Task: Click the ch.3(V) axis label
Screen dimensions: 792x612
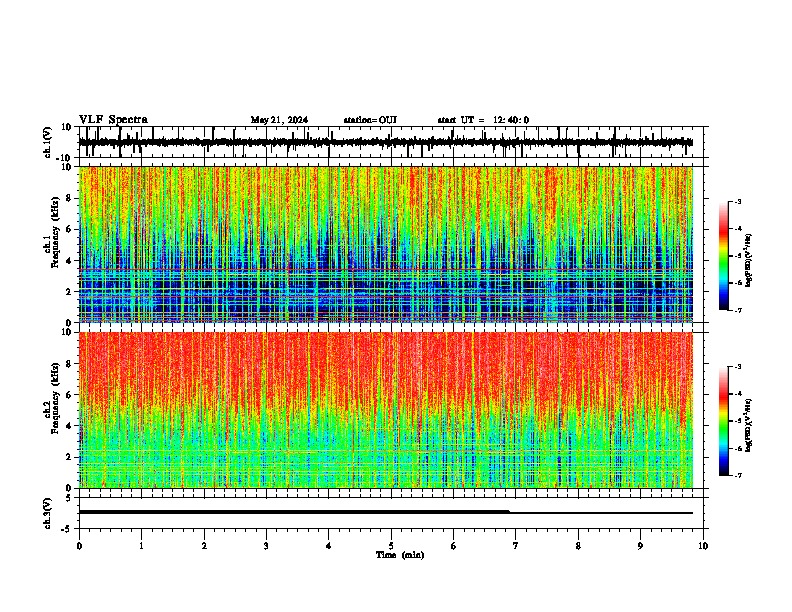Action: pyautogui.click(x=48, y=513)
